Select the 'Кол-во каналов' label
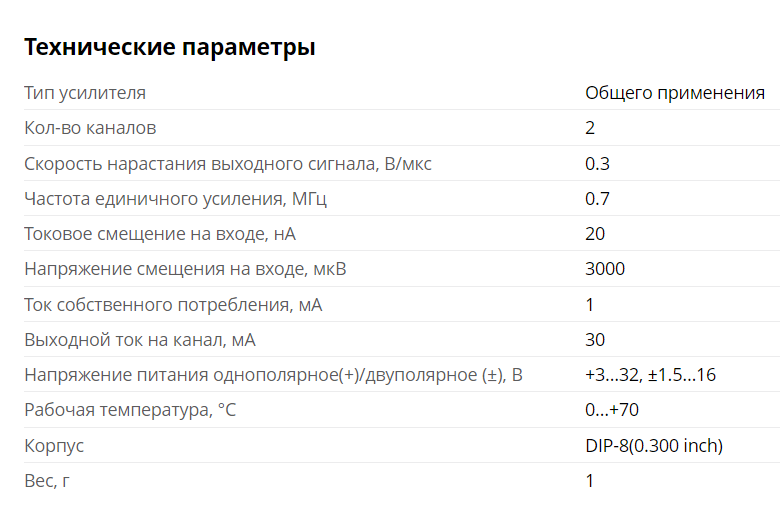780x506 pixels. (x=90, y=128)
